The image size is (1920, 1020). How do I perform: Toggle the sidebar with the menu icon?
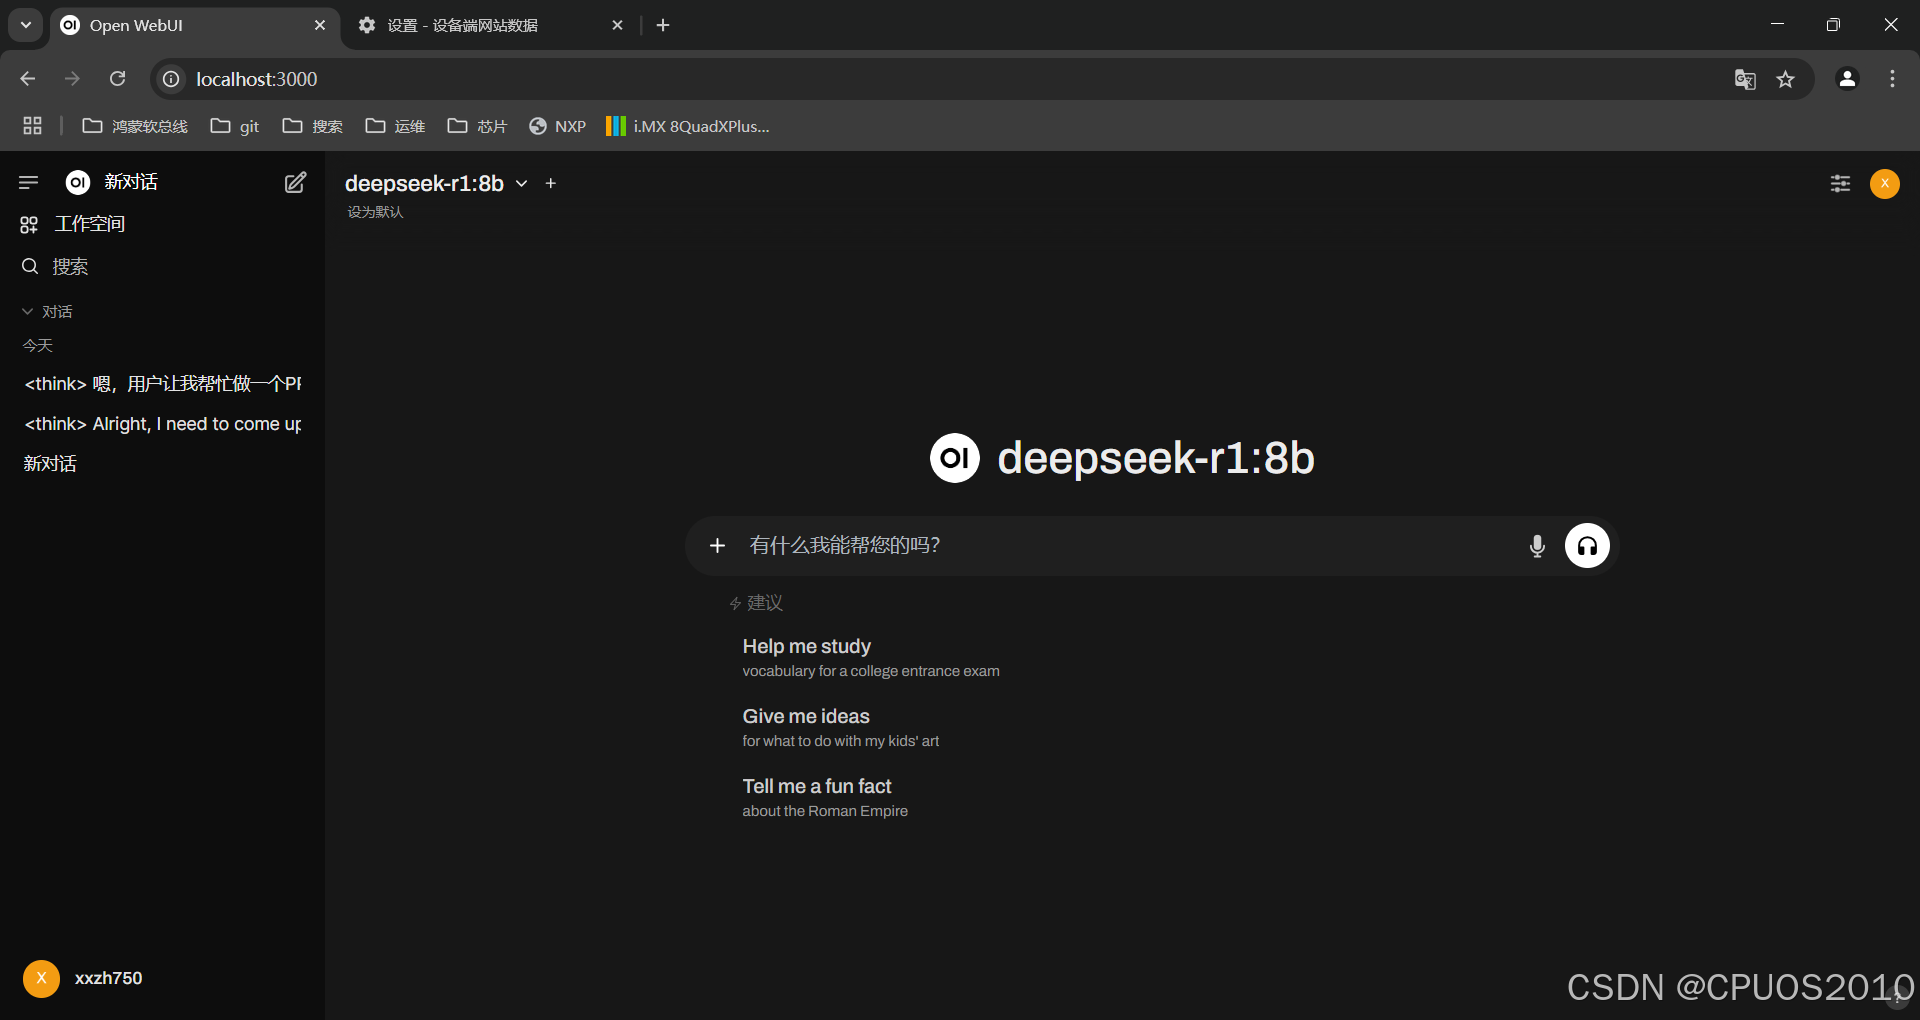pyautogui.click(x=28, y=182)
